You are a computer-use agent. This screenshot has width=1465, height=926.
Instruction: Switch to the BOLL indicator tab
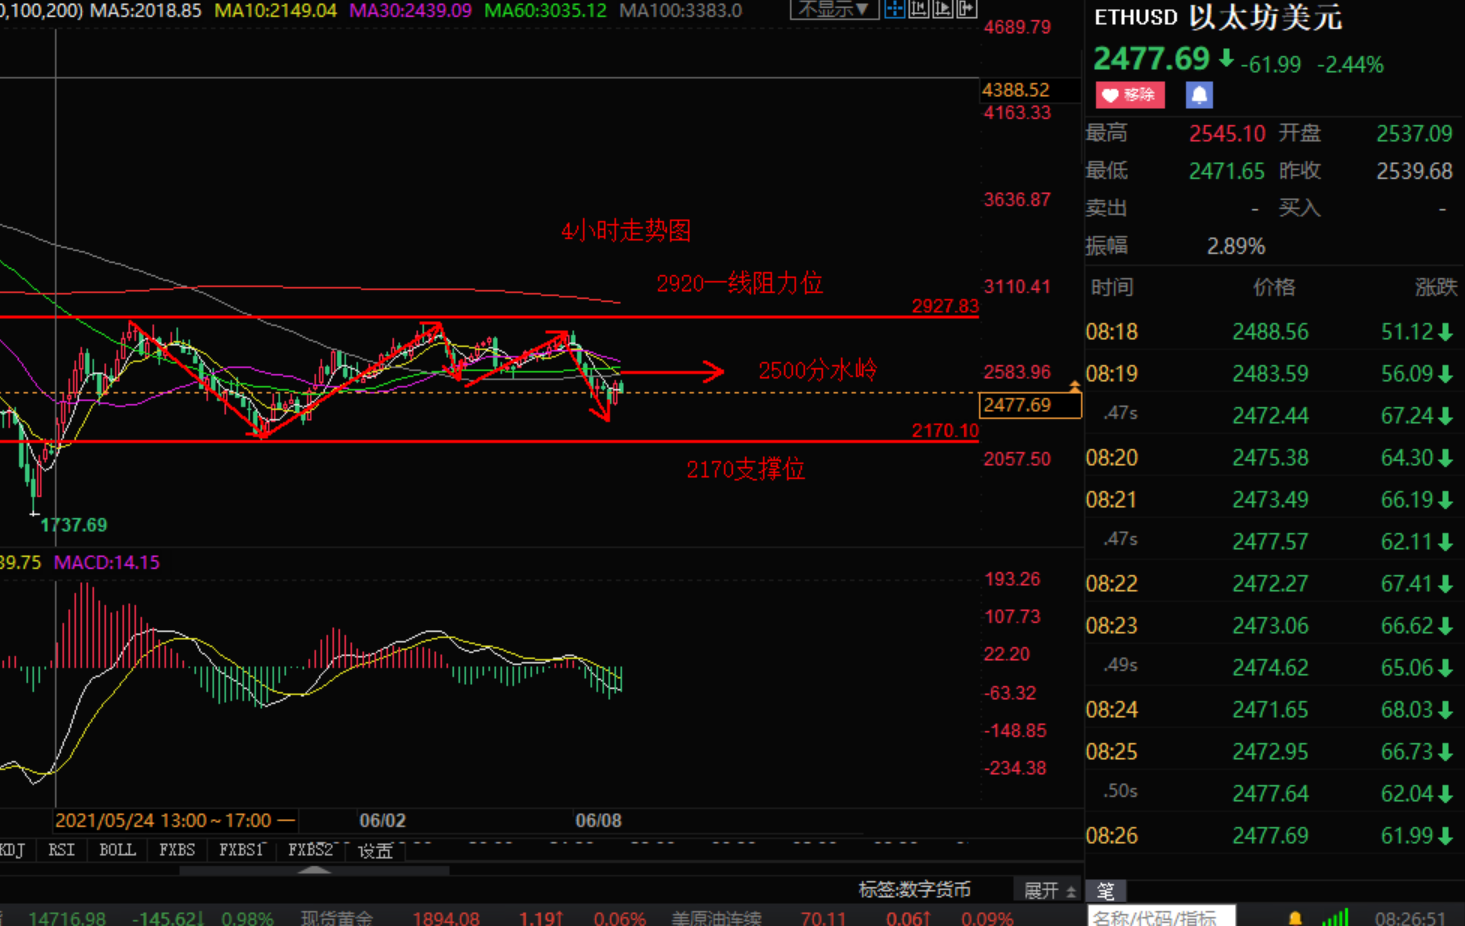117,850
